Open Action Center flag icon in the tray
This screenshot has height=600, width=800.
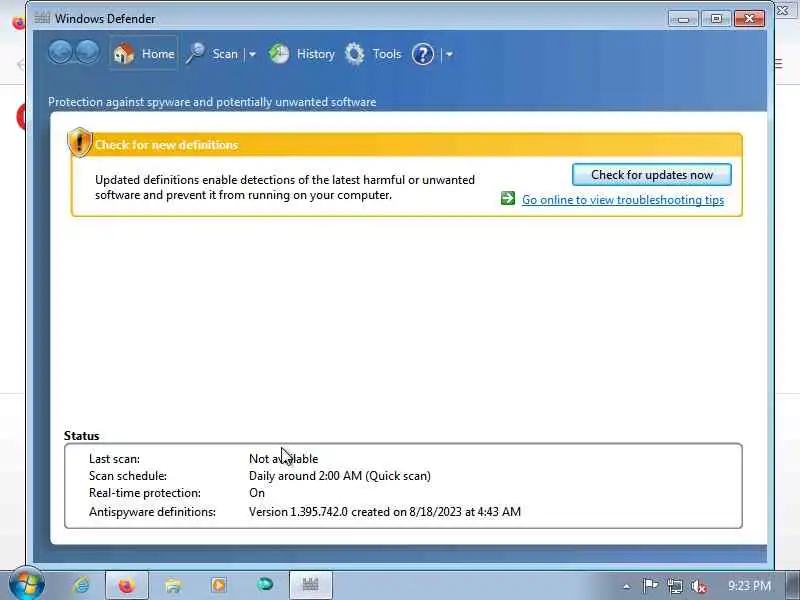tap(649, 586)
